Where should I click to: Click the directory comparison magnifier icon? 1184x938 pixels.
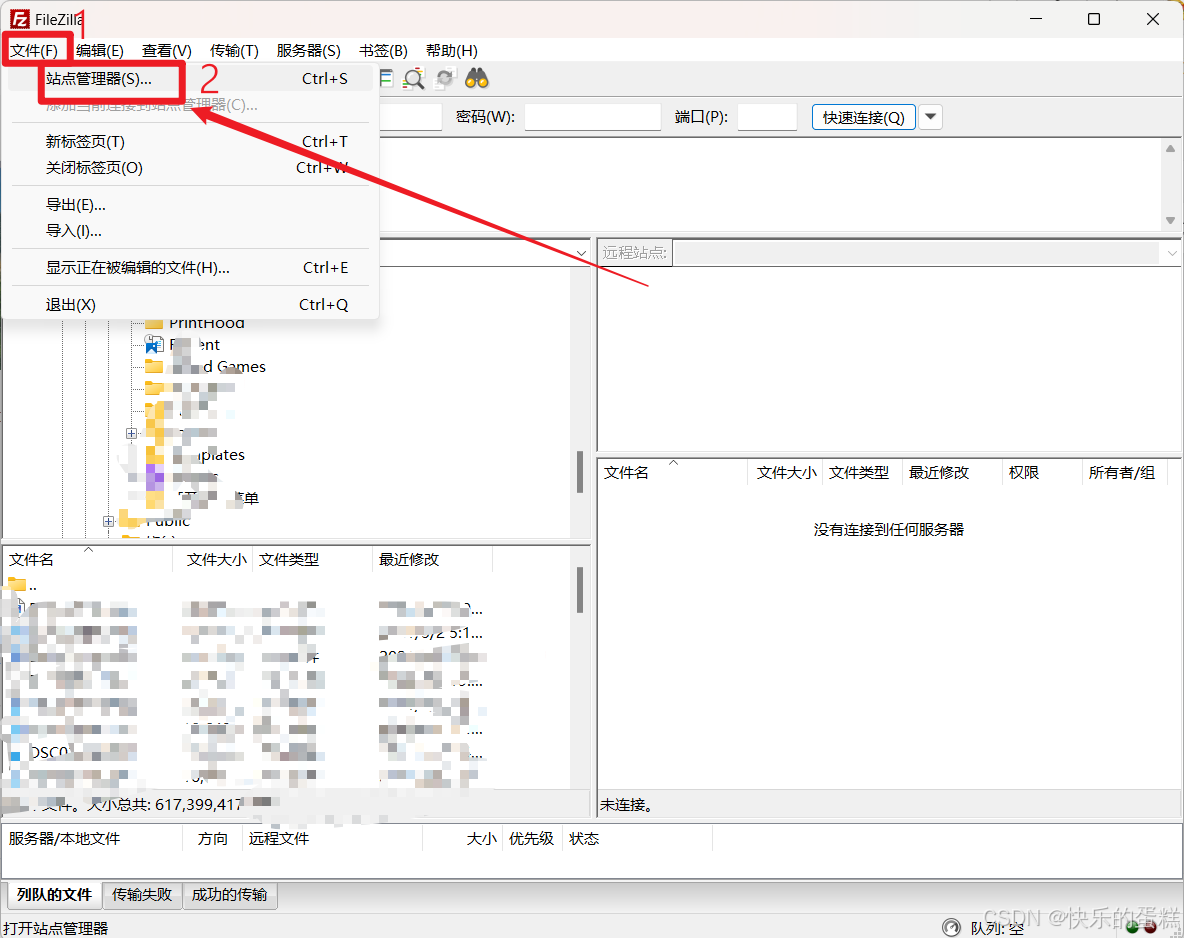point(414,79)
